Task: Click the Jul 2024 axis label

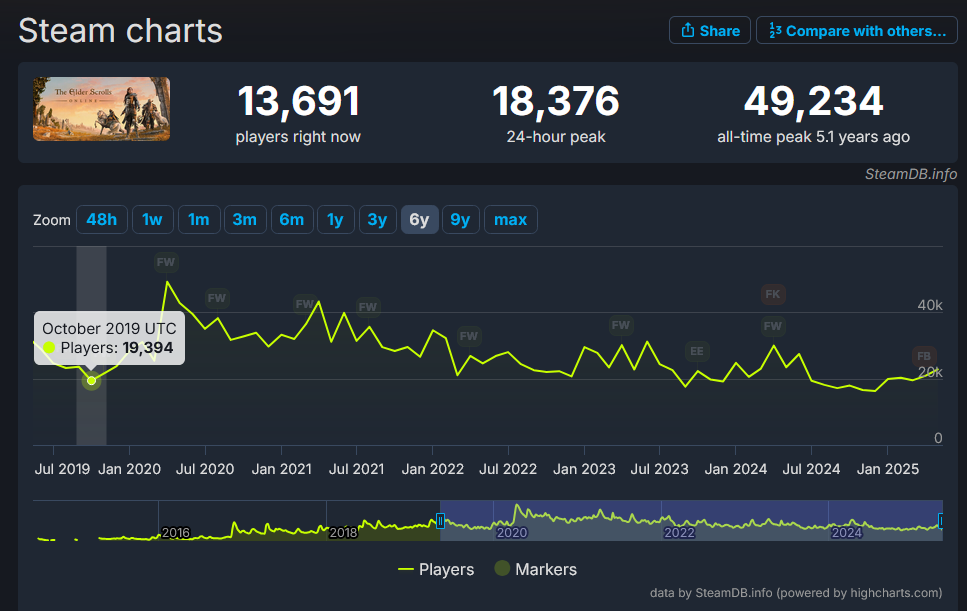Action: [811, 469]
